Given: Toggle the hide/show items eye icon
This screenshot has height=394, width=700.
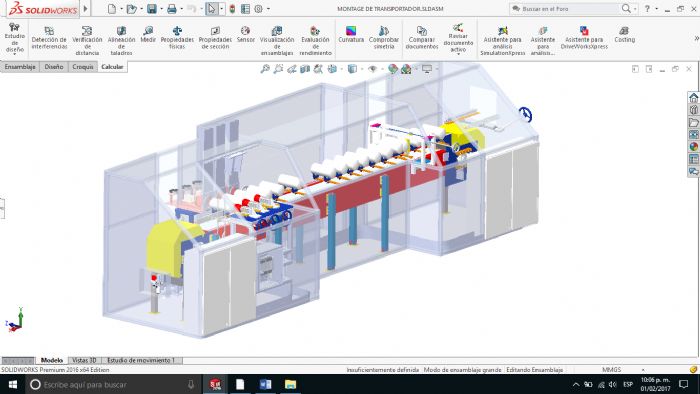Looking at the screenshot, I should pos(372,69).
